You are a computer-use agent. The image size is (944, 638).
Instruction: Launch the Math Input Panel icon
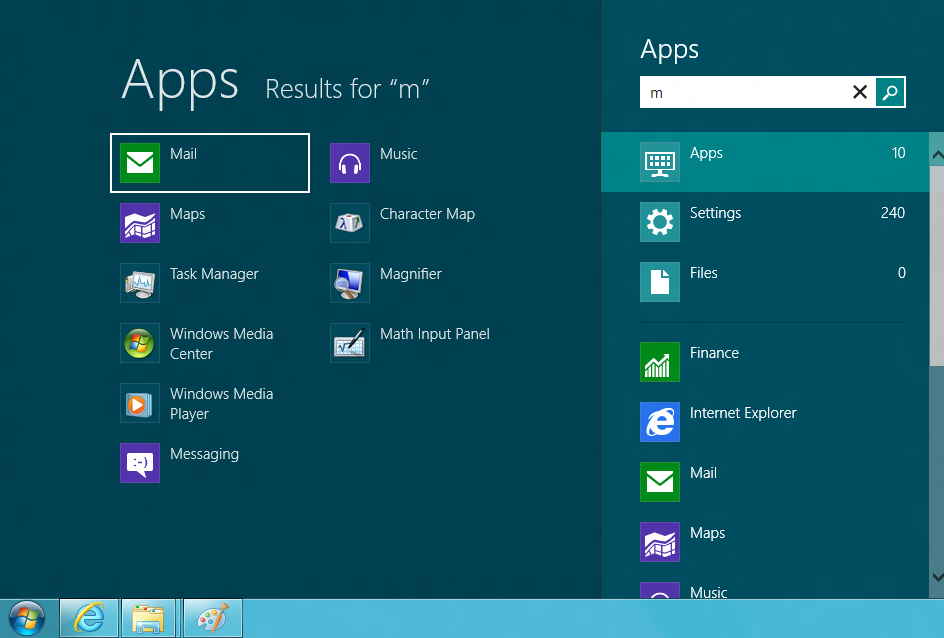[350, 343]
